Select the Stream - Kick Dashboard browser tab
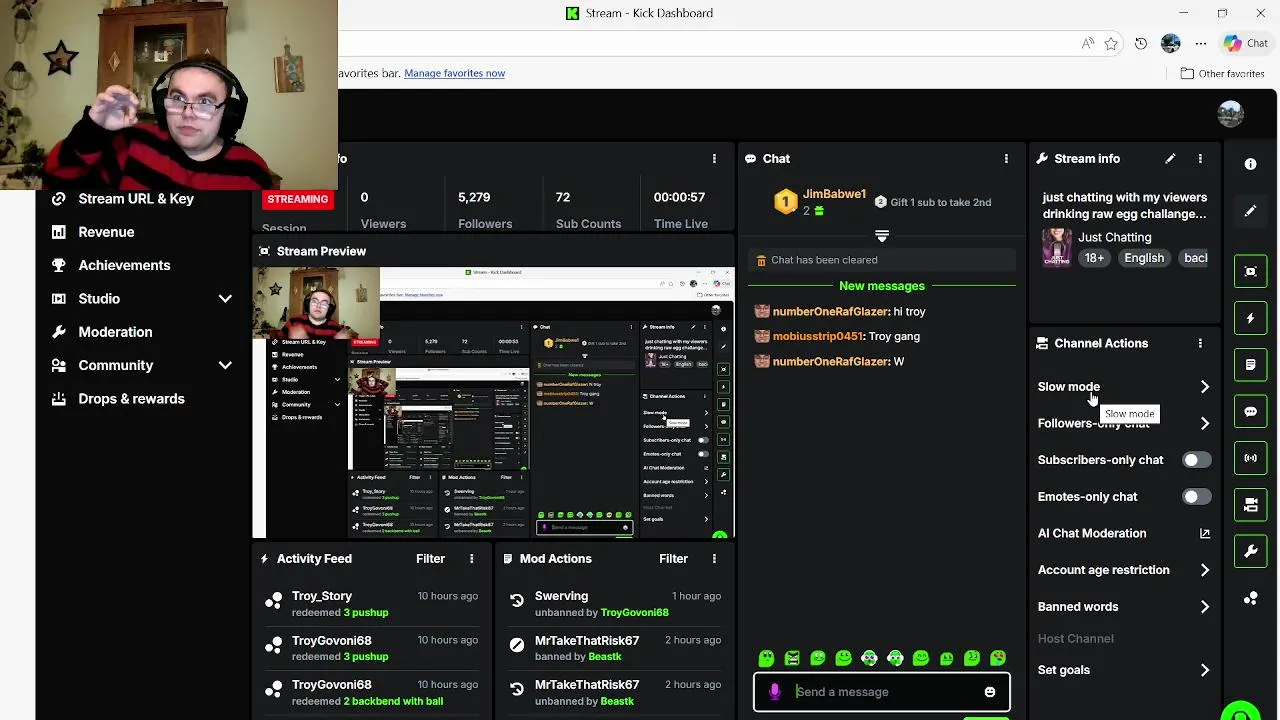The height and width of the screenshot is (720, 1280). point(640,13)
